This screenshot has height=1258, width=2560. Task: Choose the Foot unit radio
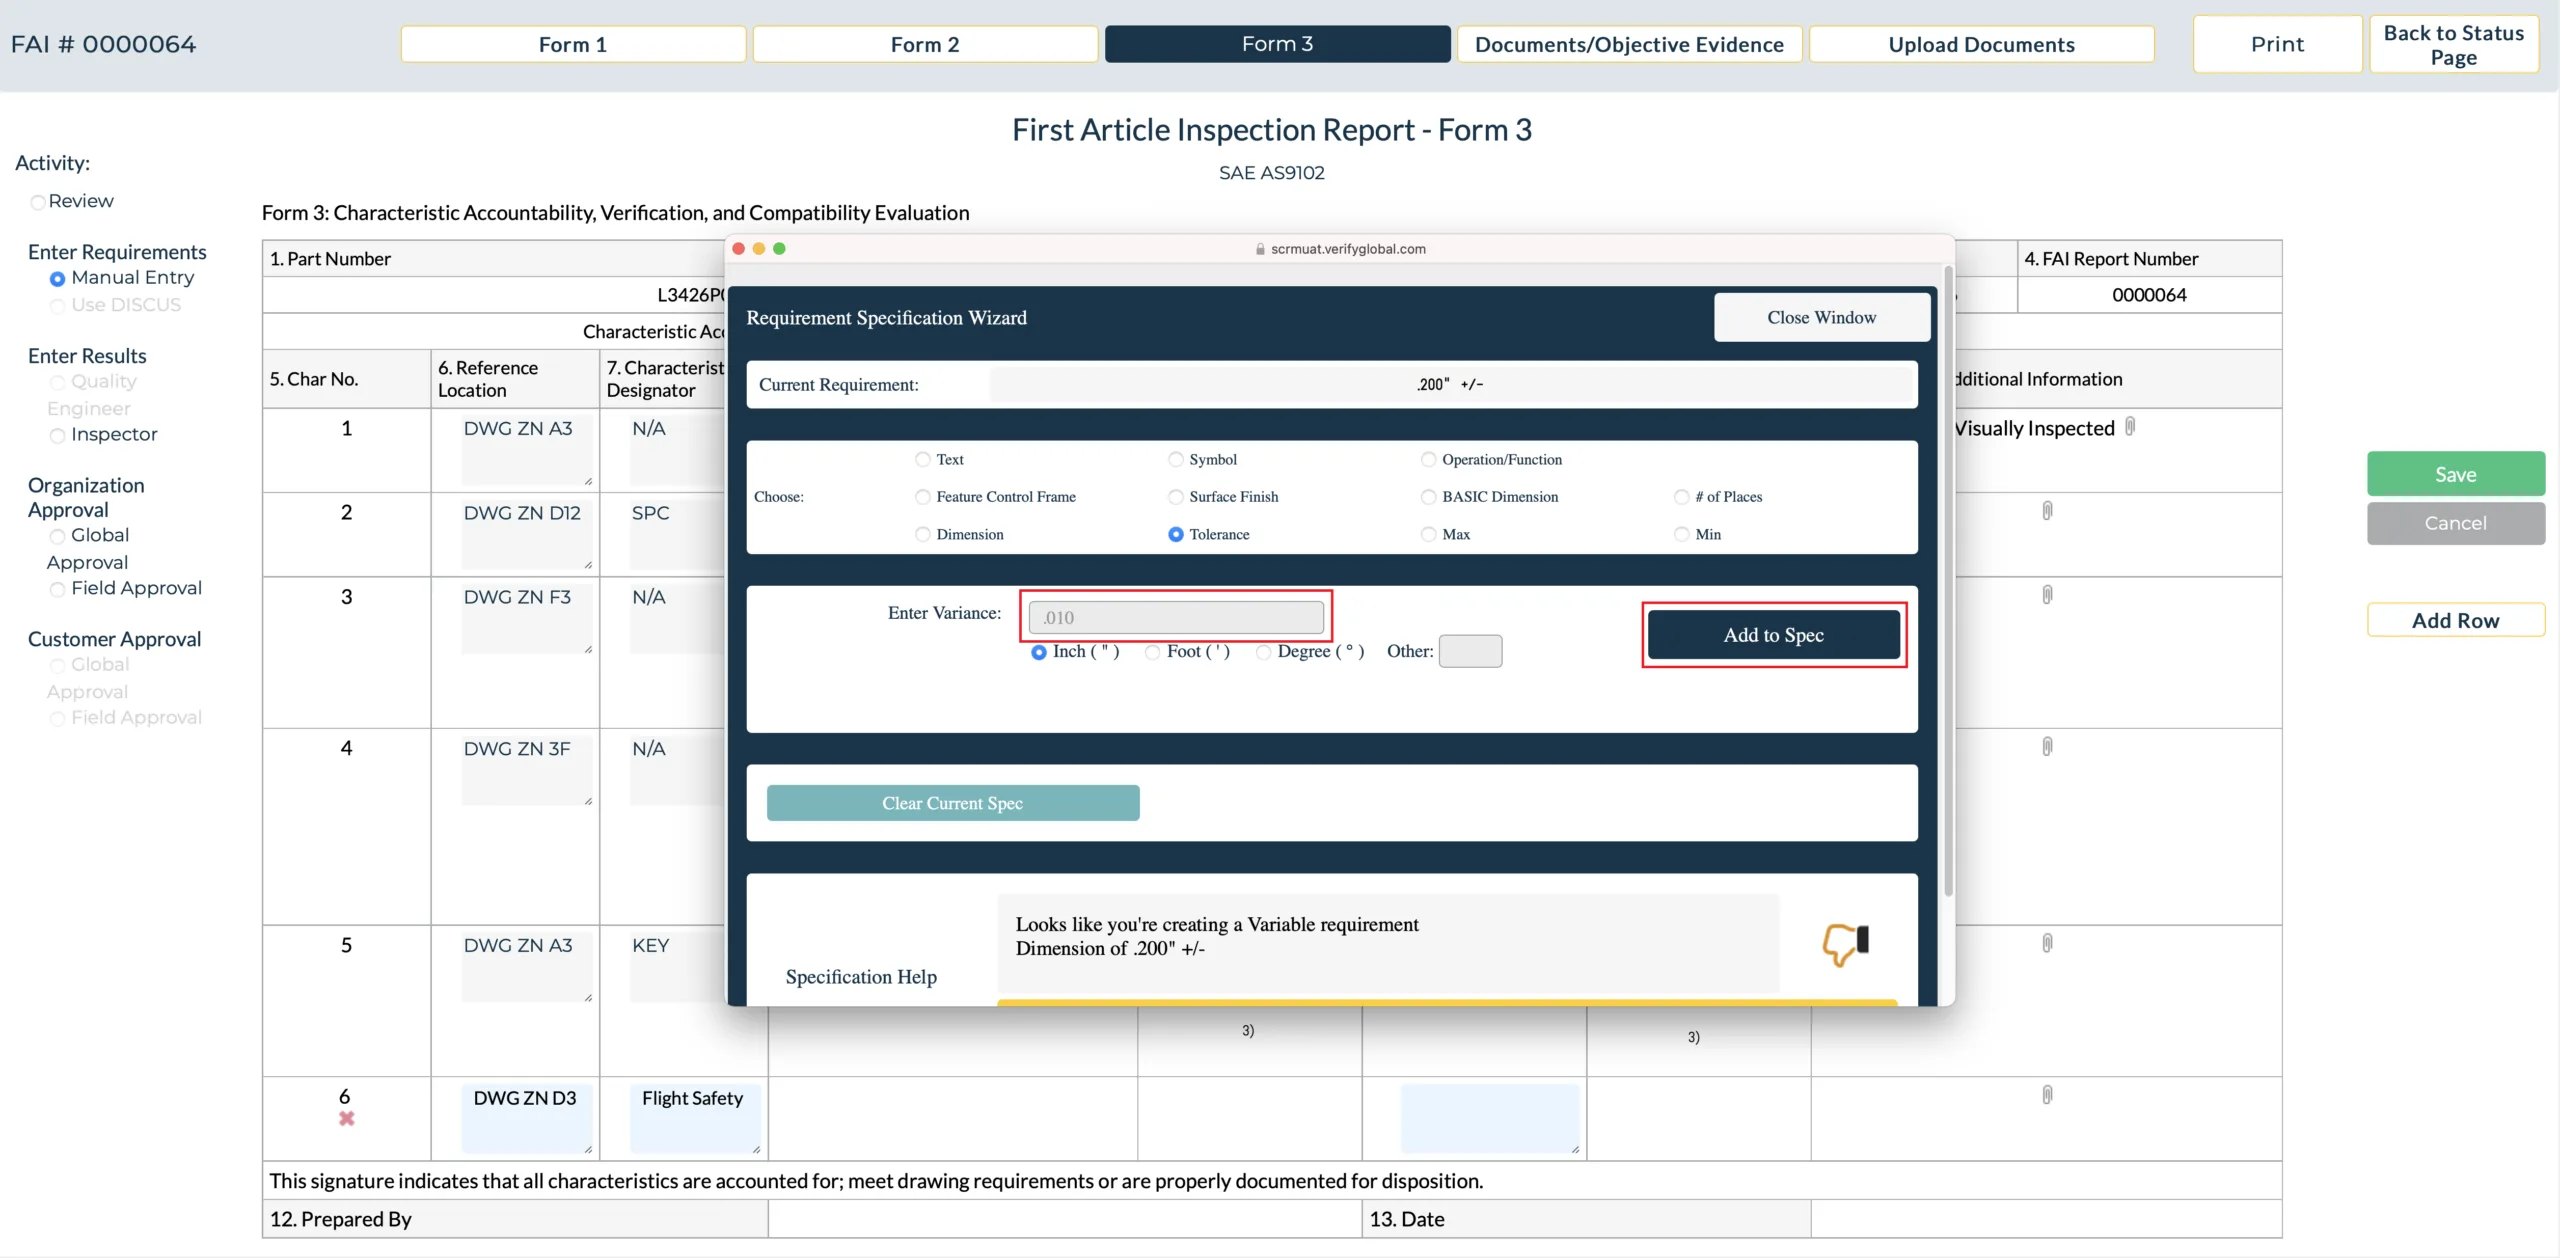1153,652
